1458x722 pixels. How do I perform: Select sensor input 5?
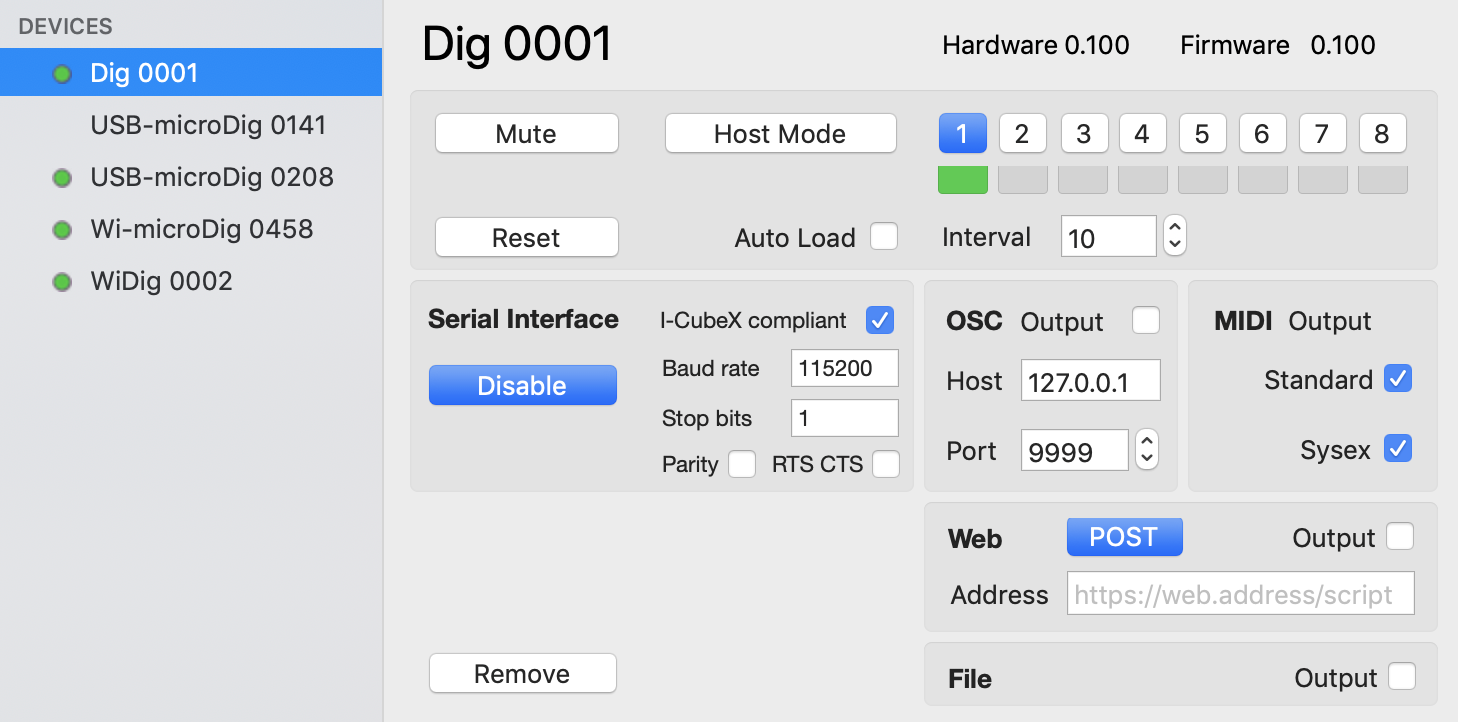coord(1203,133)
